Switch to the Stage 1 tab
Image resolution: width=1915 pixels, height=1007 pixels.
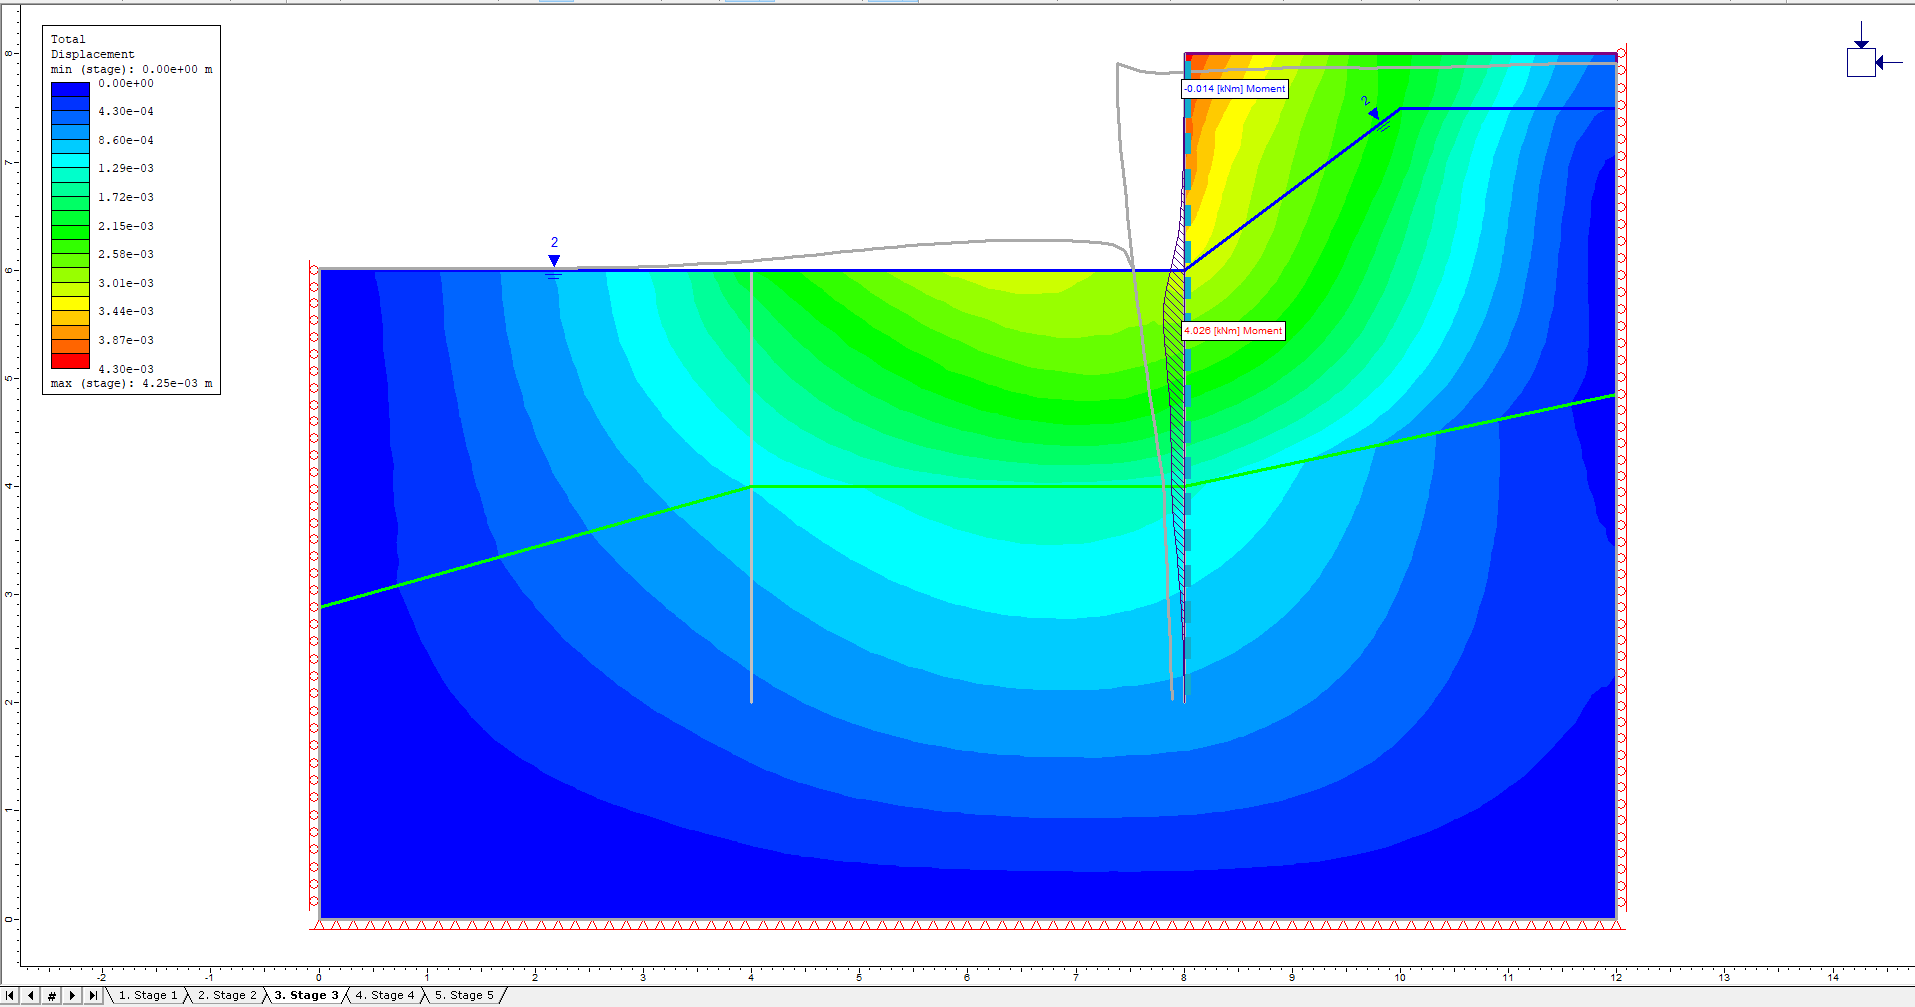click(148, 995)
